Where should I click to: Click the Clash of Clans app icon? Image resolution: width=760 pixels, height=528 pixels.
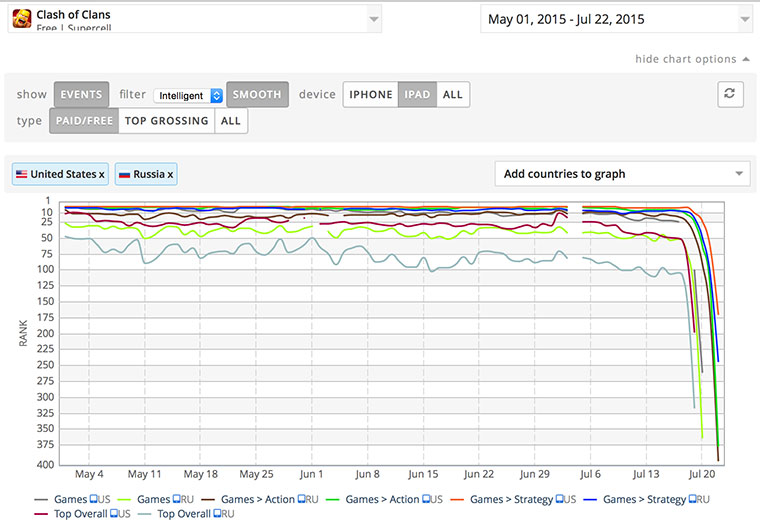(21, 19)
